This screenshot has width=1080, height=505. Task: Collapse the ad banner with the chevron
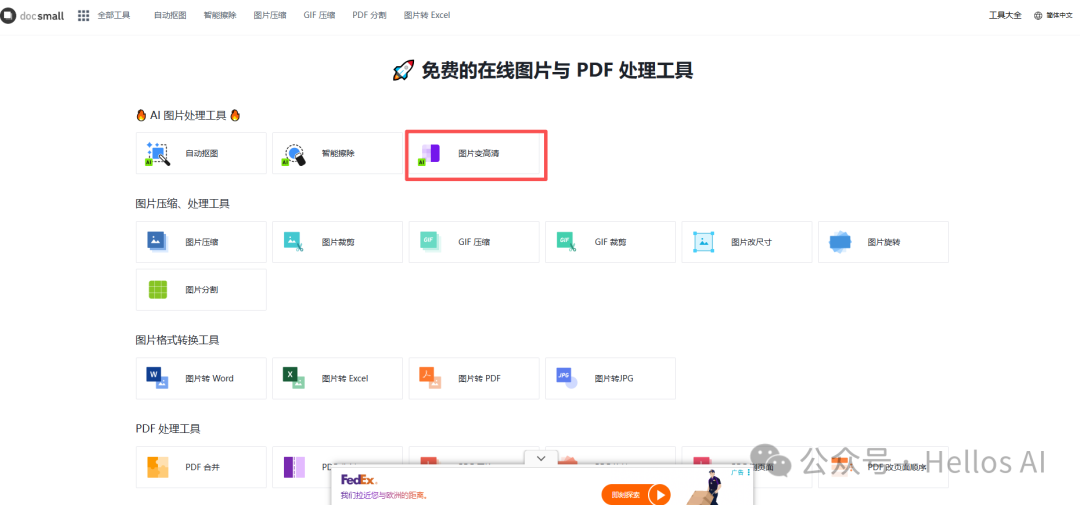coord(541,458)
